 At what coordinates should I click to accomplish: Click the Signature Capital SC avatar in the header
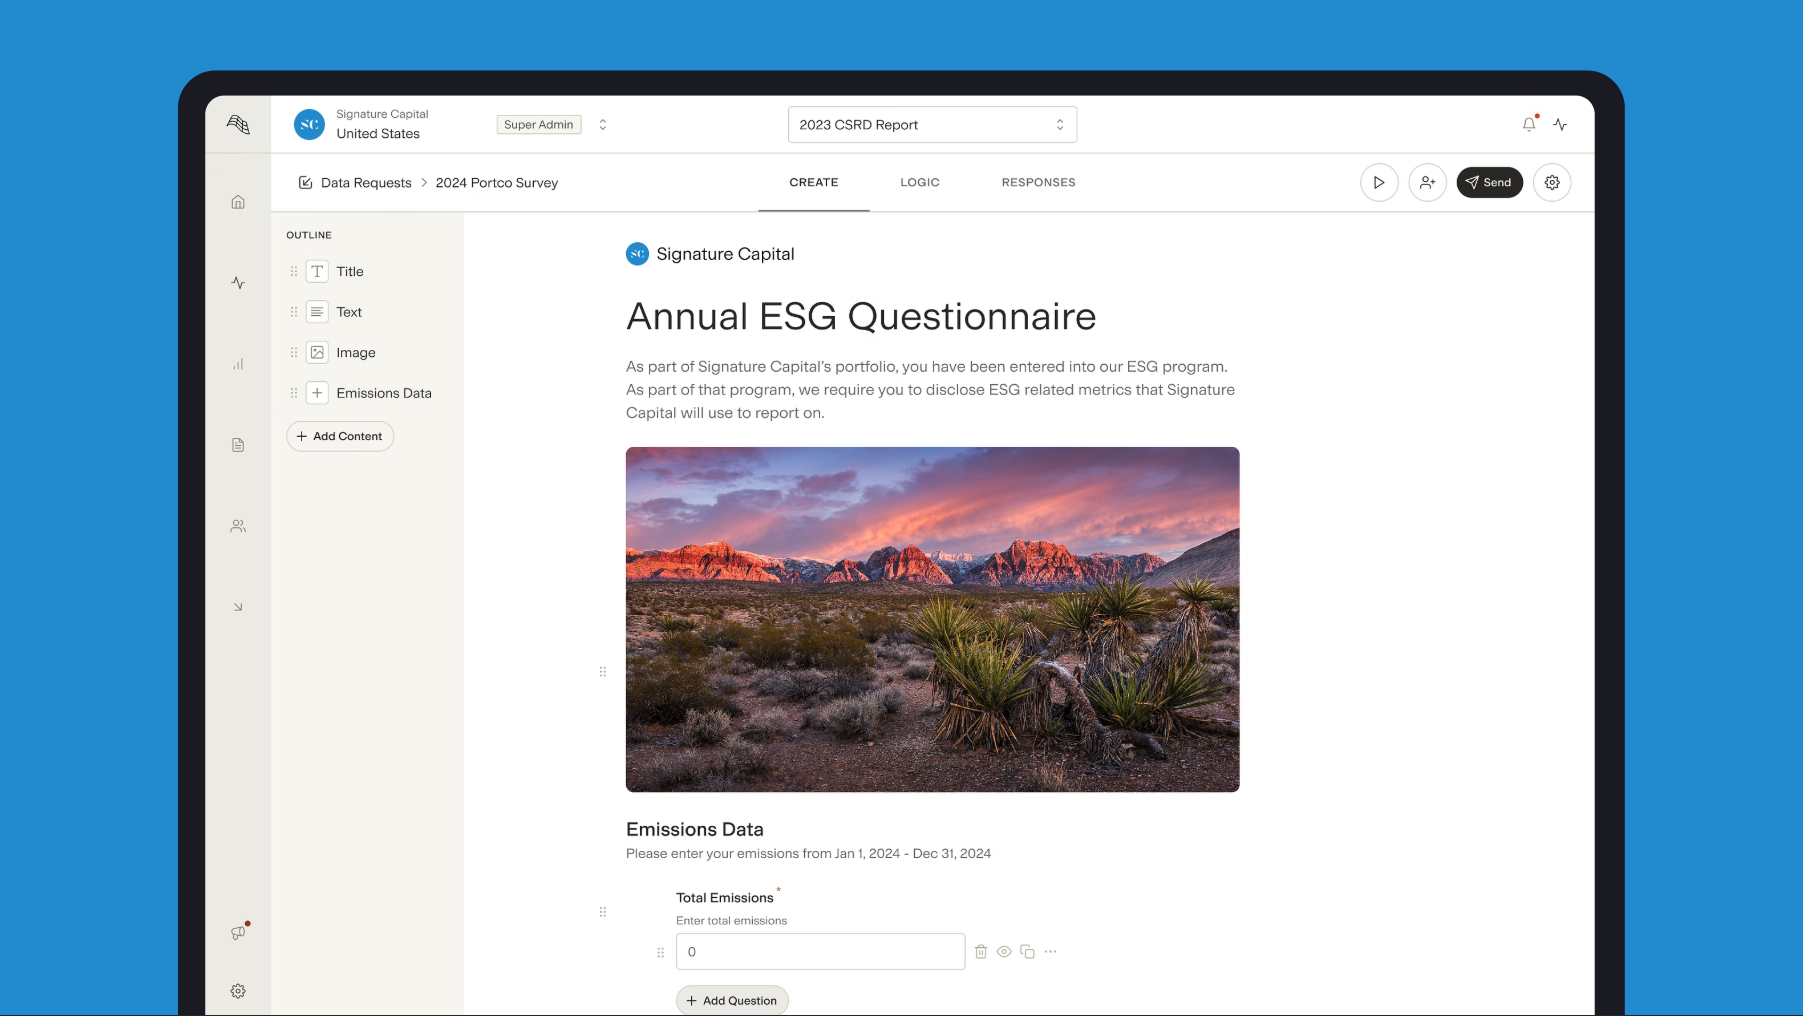point(309,124)
